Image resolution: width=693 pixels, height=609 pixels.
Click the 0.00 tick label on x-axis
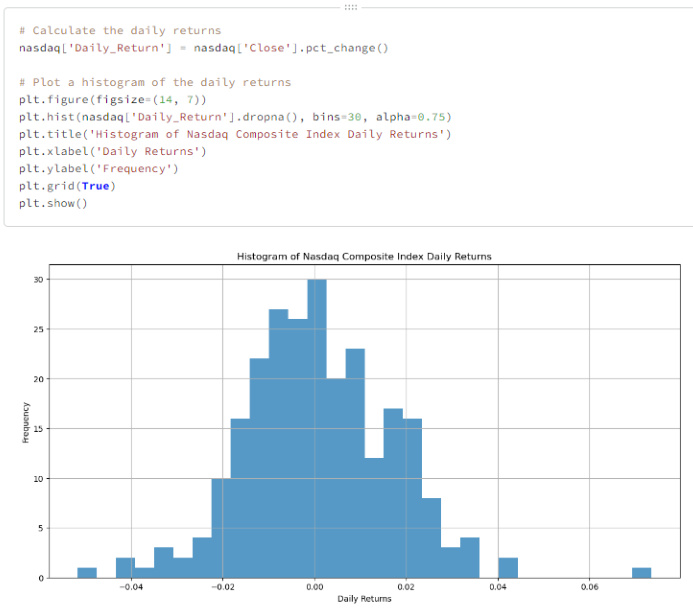pos(315,588)
